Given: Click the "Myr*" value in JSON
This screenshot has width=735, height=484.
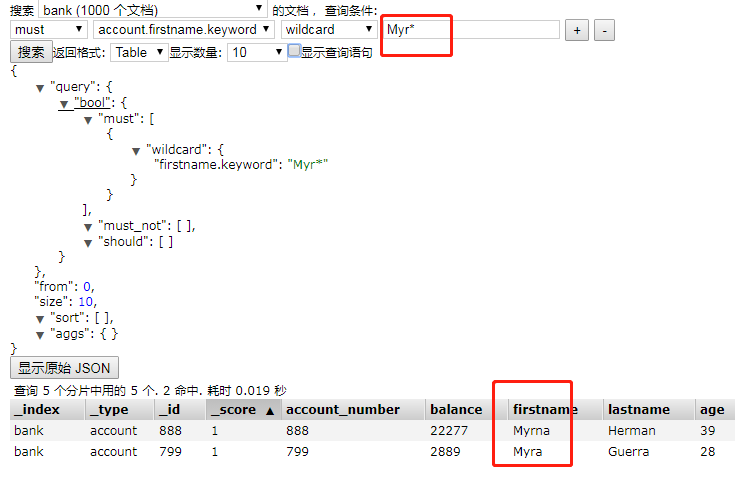Looking at the screenshot, I should (308, 164).
